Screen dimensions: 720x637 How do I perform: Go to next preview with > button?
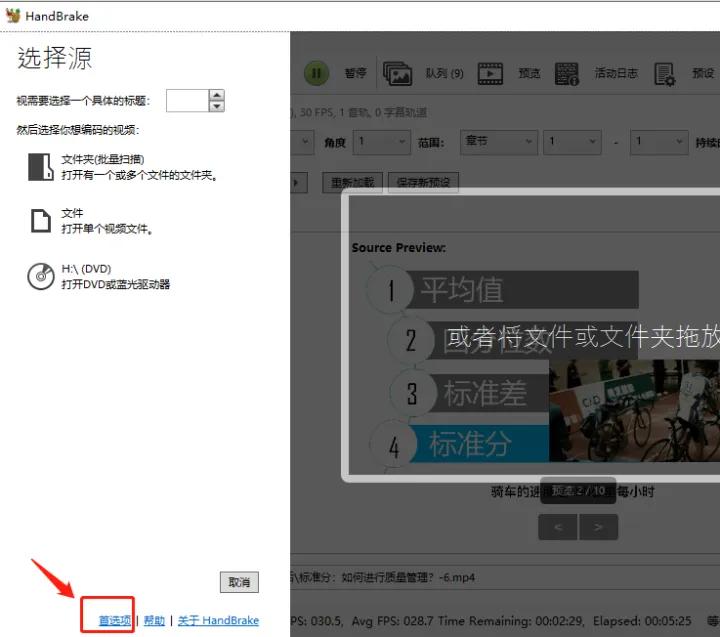click(598, 527)
